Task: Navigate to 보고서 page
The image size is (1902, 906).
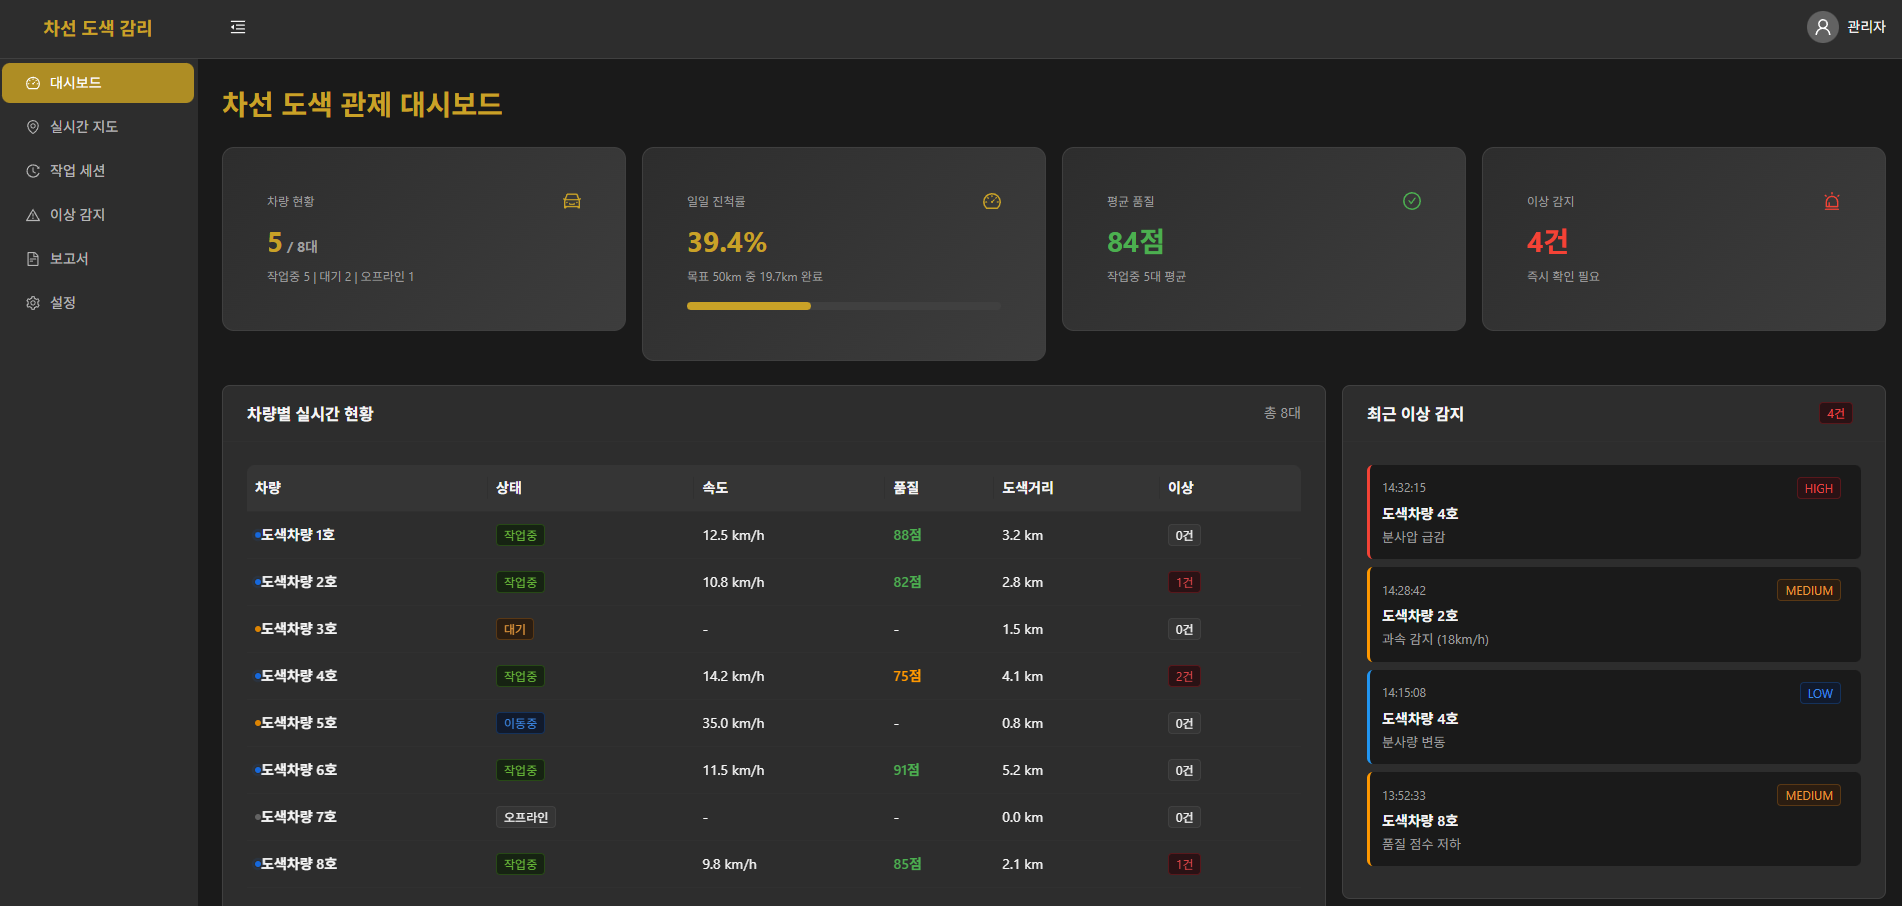Action: pyautogui.click(x=70, y=259)
